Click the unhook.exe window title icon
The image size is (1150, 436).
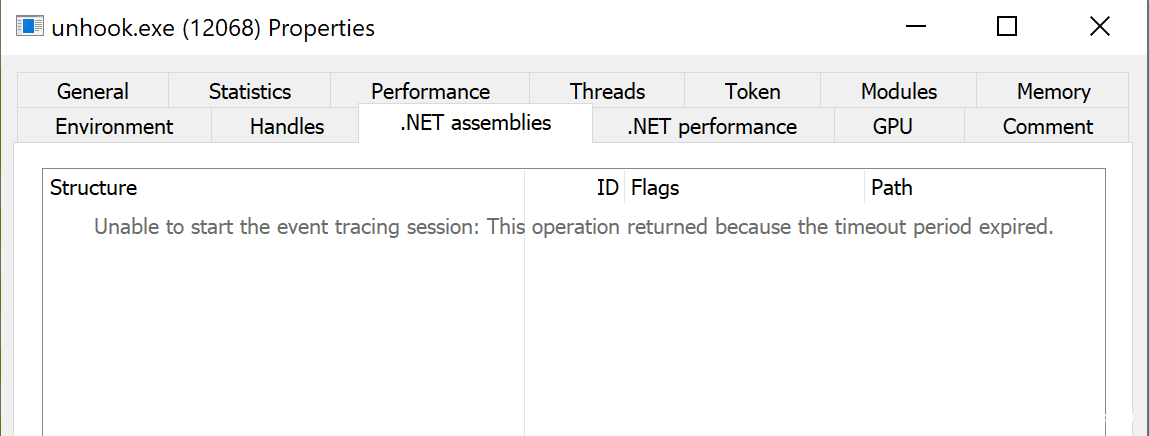[28, 28]
